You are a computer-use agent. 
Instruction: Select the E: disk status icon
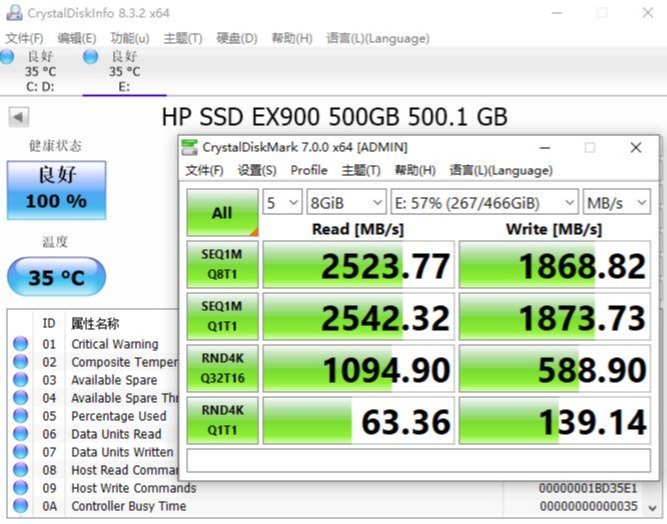click(x=90, y=57)
